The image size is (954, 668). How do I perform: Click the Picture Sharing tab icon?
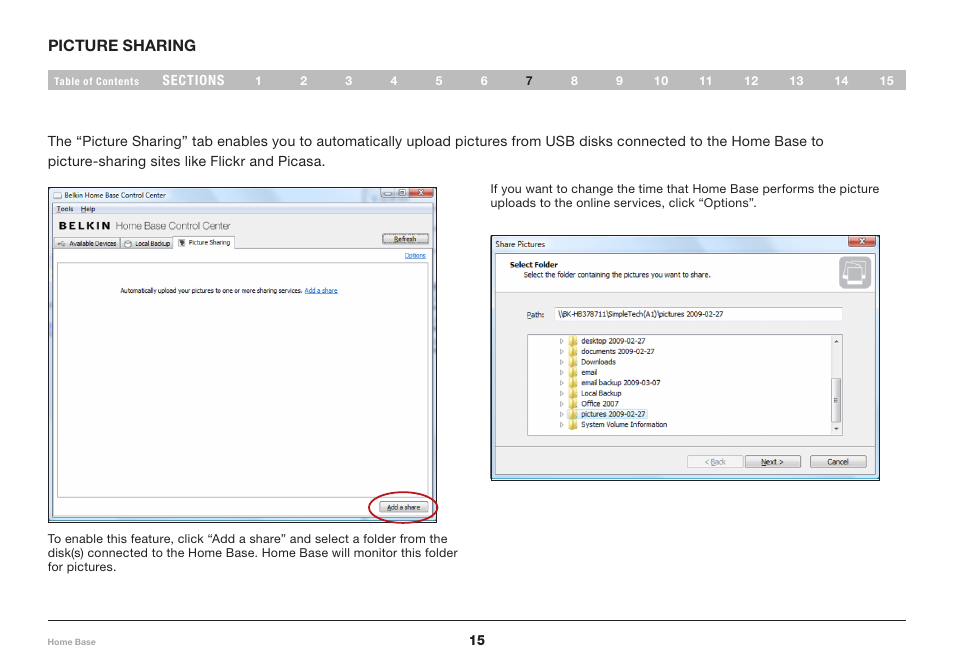(181, 243)
